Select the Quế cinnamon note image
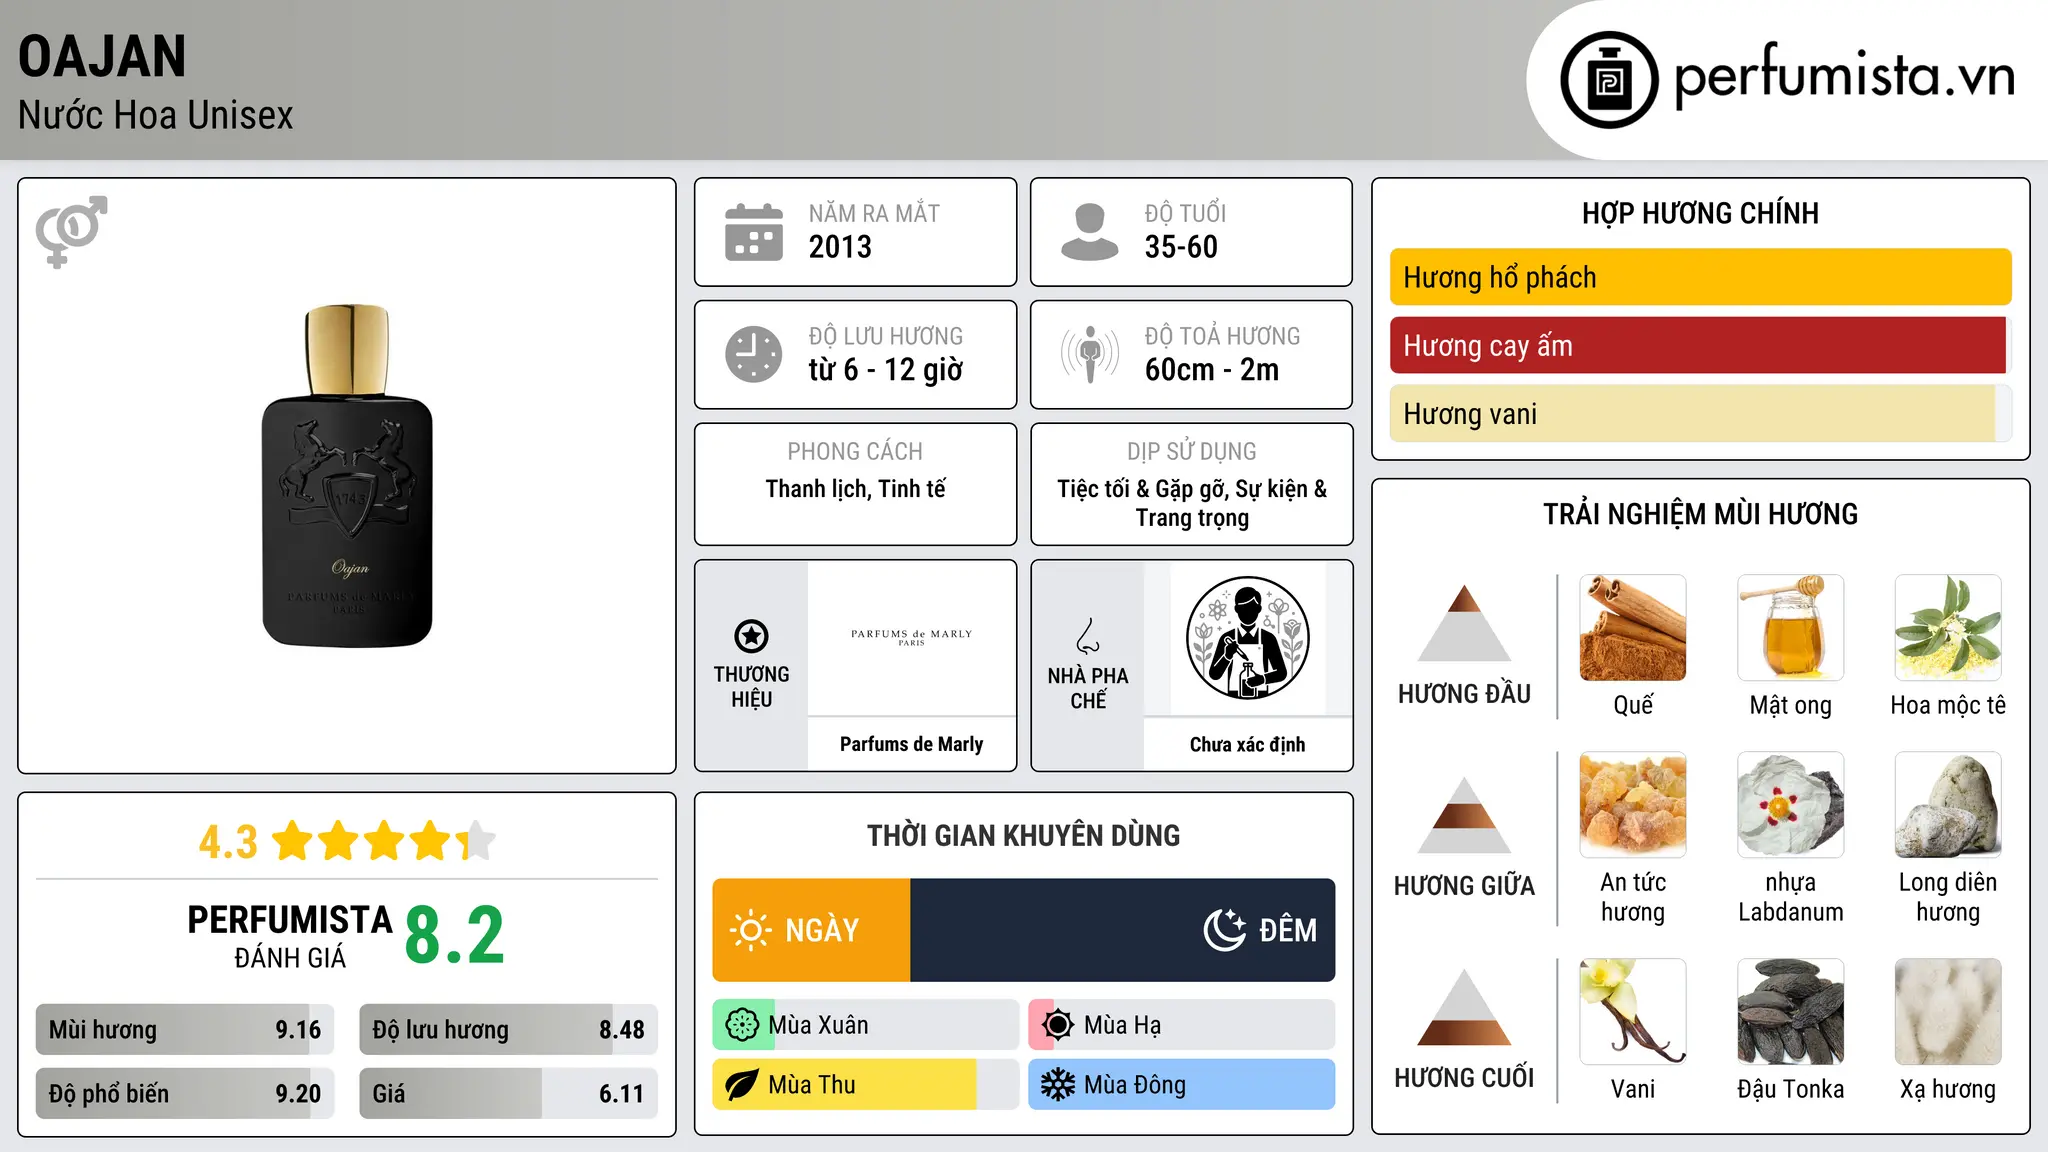Screen dimensions: 2048x1152 click(x=1633, y=628)
